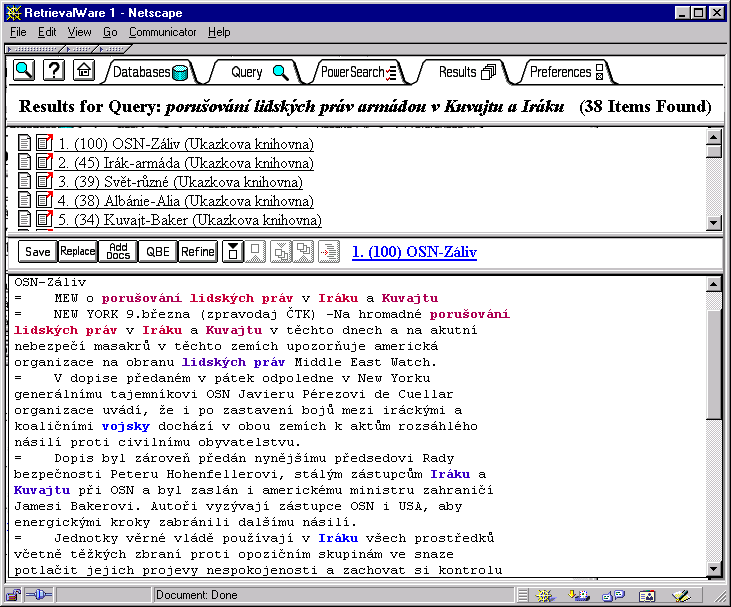The image size is (731, 607).
Task: Open the View menu
Action: point(79,32)
